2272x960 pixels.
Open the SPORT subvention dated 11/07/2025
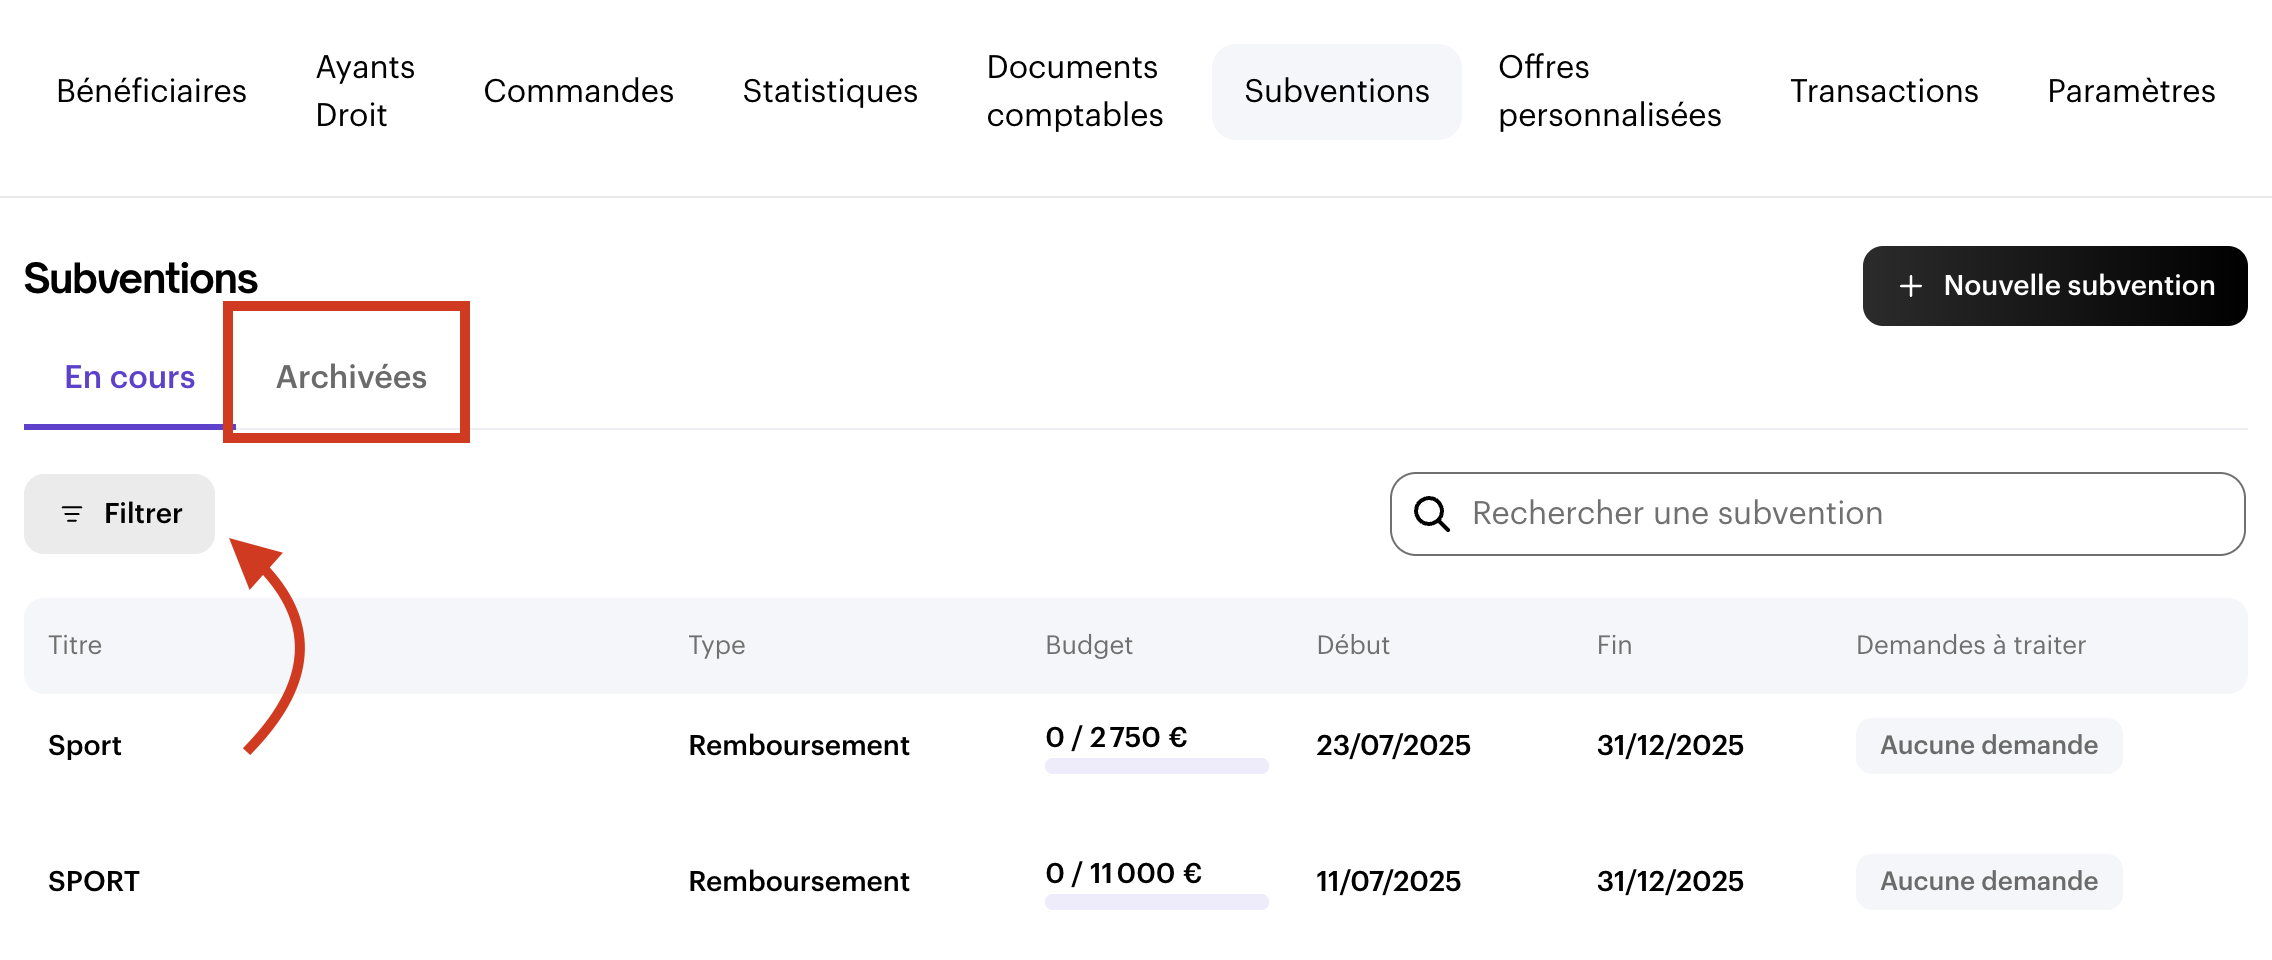(94, 882)
